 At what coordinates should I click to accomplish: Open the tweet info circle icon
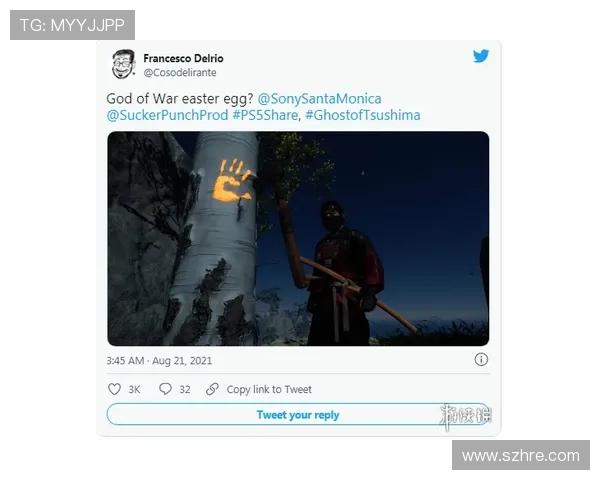[x=481, y=360]
